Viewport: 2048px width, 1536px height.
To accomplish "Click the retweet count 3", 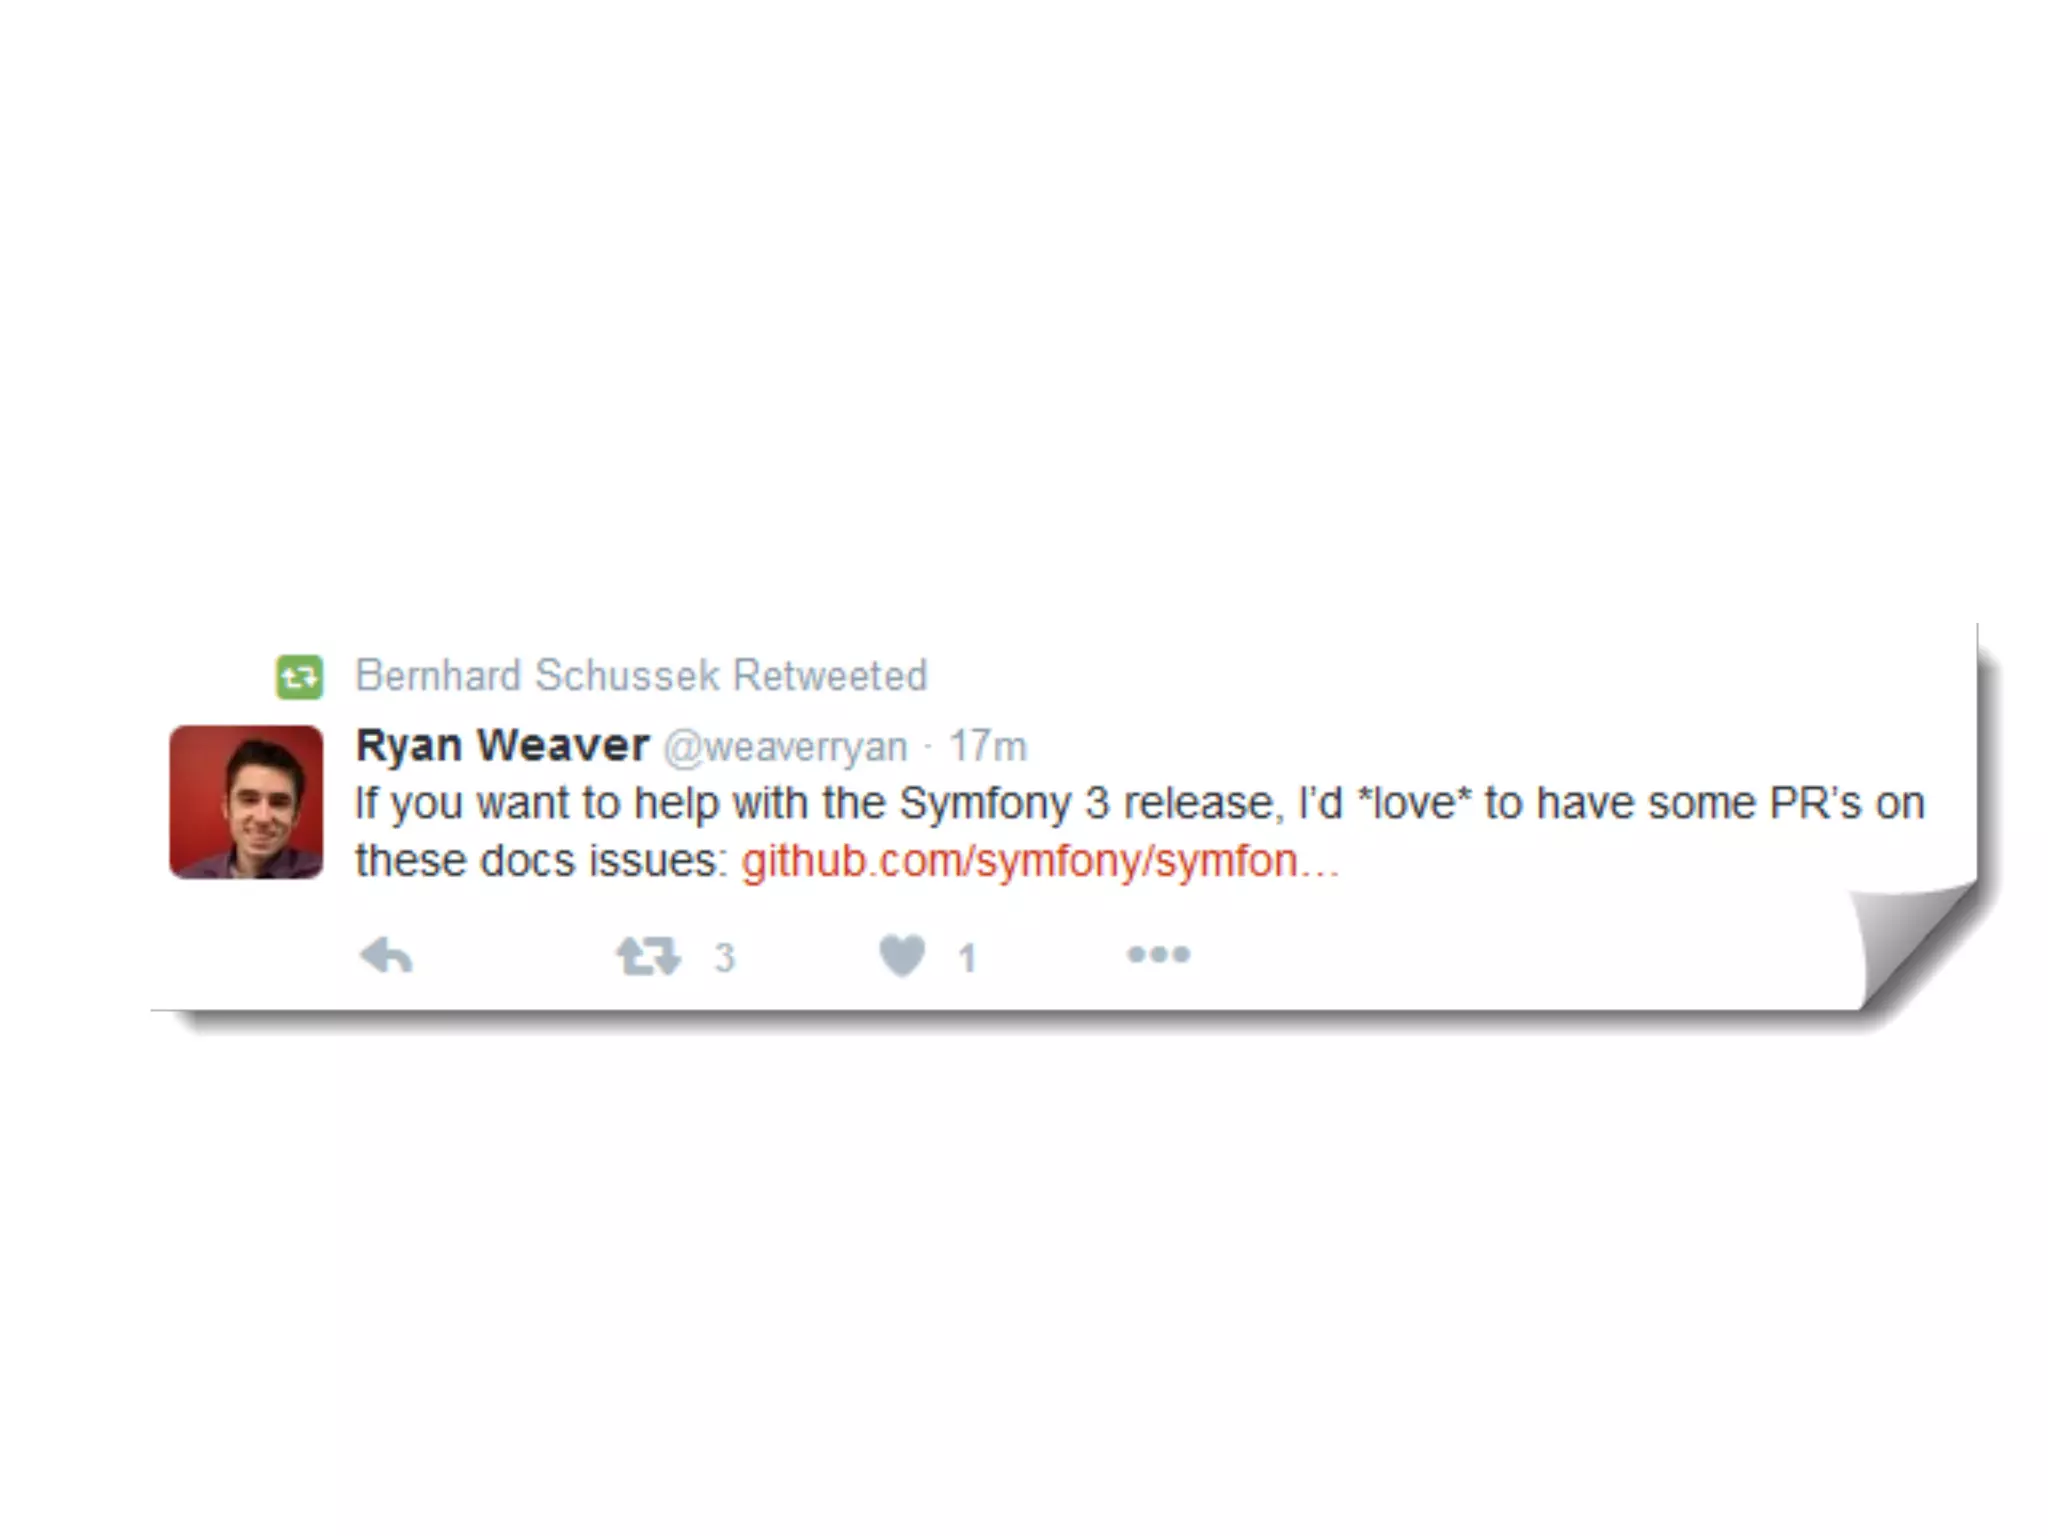I will [x=725, y=958].
